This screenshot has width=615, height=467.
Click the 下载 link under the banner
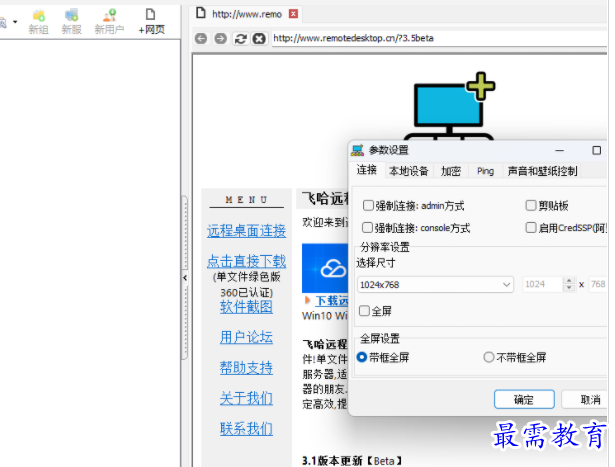pyautogui.click(x=332, y=301)
